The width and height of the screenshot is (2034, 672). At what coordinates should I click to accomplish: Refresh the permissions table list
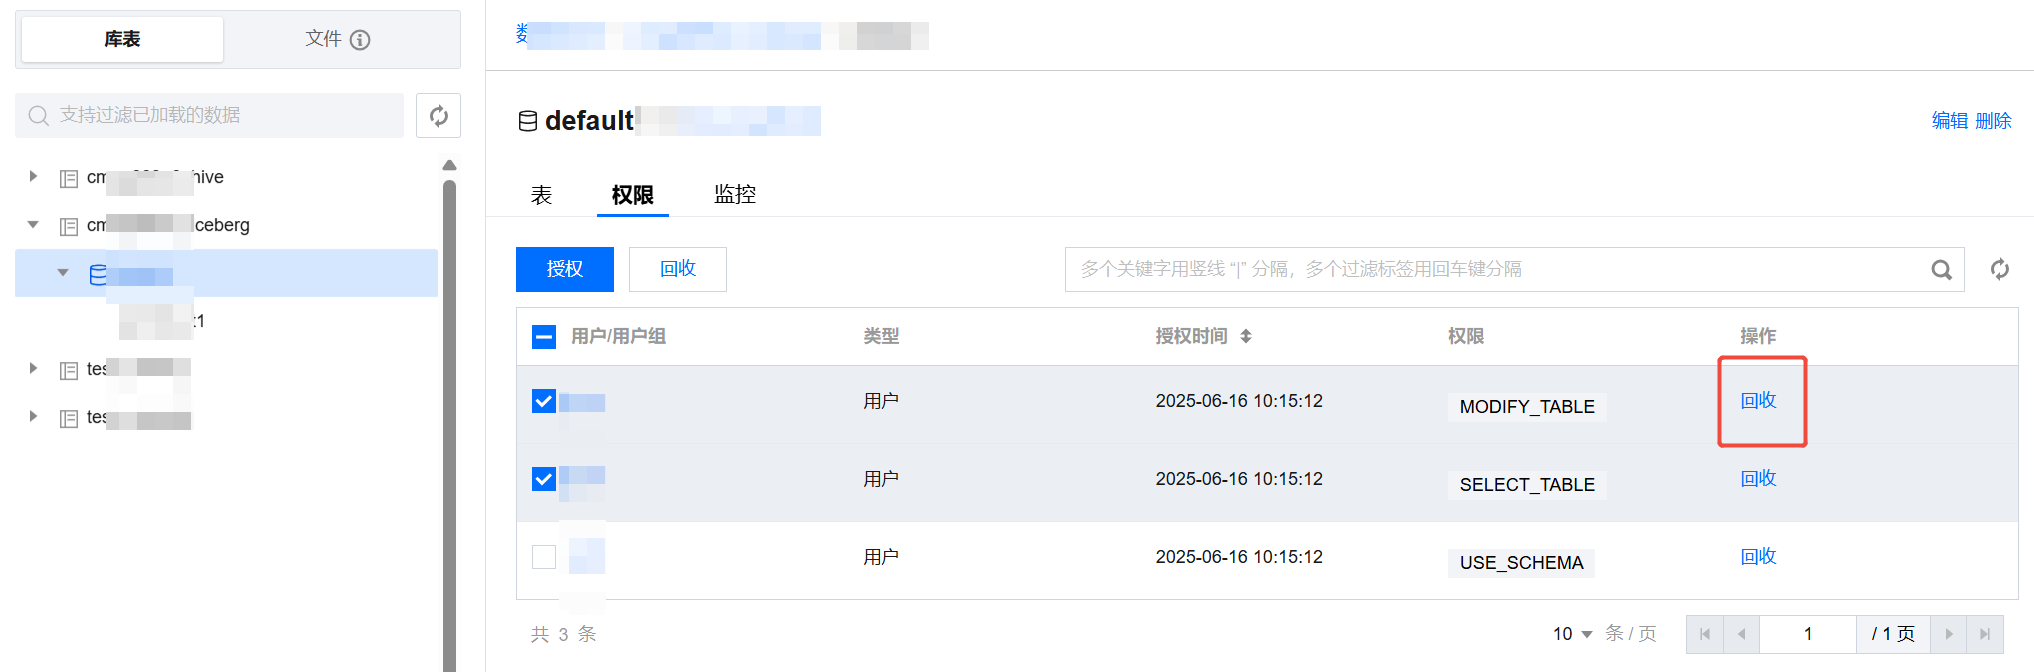[1999, 270]
